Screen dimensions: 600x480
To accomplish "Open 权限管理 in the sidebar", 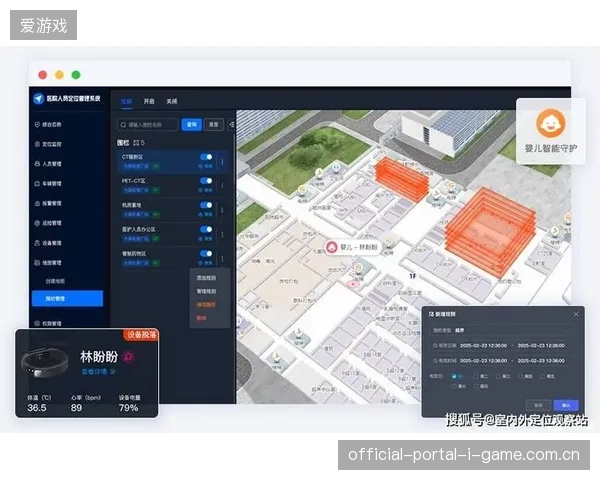I will coord(48,323).
